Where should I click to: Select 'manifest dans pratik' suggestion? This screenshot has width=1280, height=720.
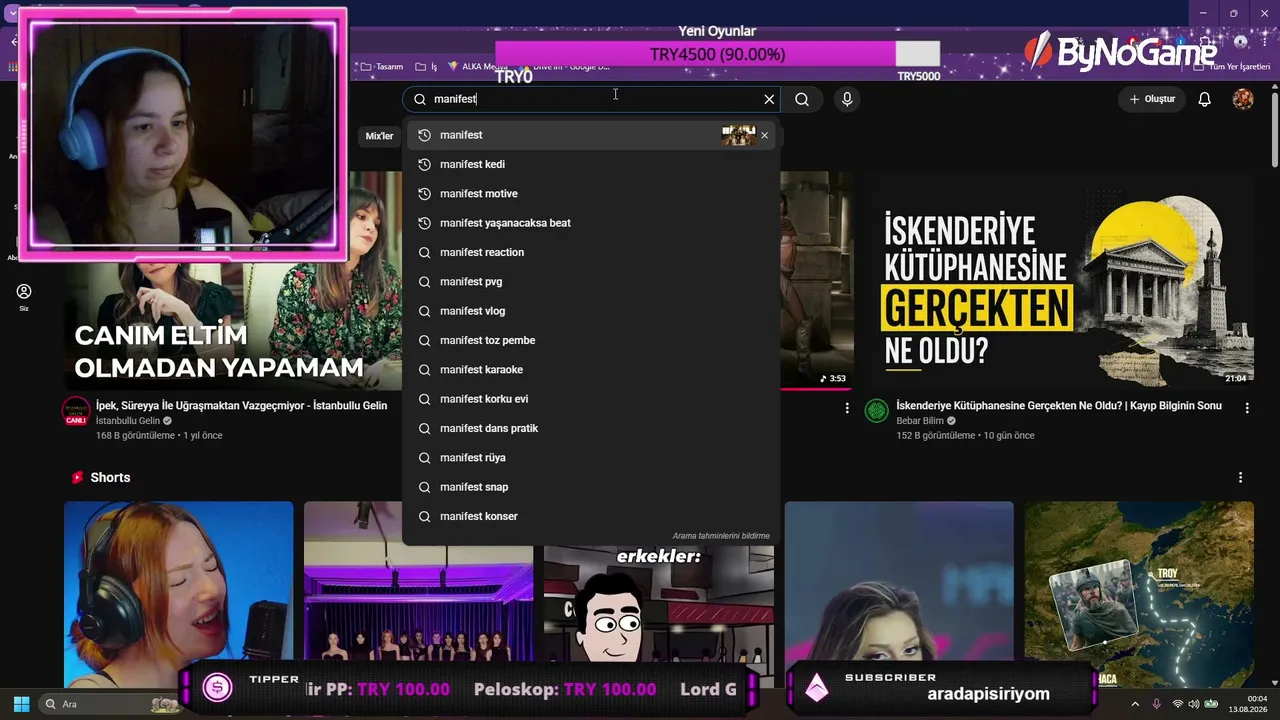click(x=591, y=428)
